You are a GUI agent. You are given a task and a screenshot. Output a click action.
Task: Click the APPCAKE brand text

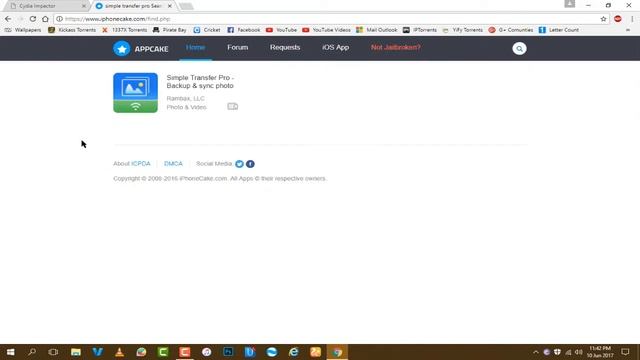151,49
